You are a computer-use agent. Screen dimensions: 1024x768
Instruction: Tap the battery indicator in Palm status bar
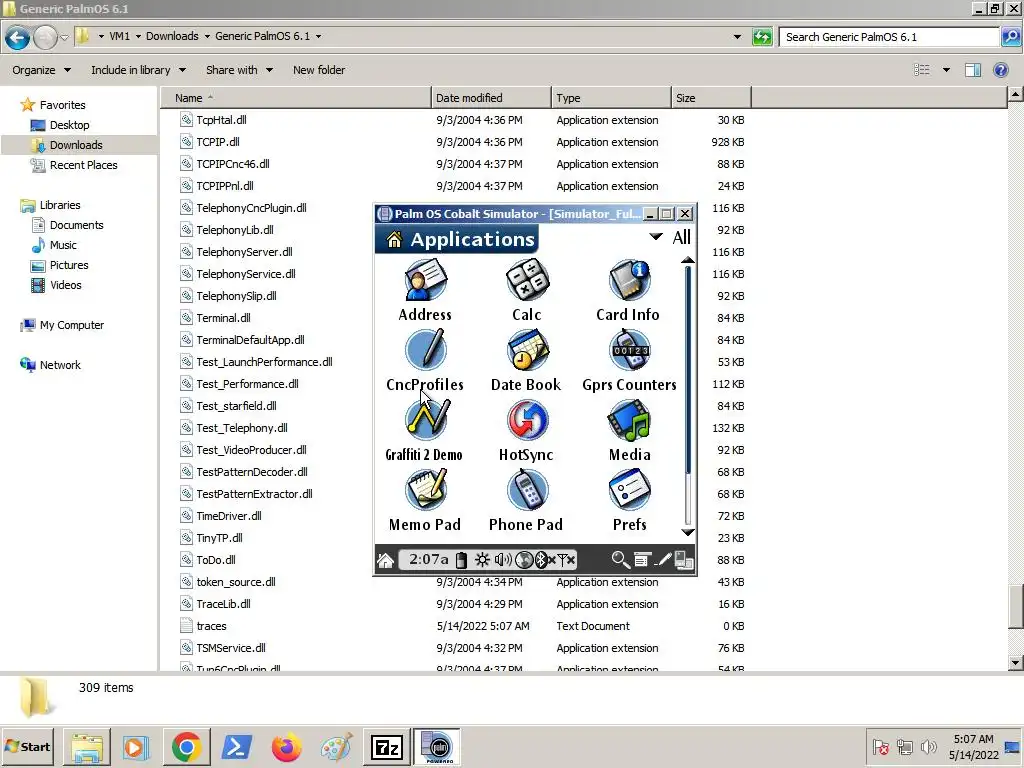click(461, 560)
